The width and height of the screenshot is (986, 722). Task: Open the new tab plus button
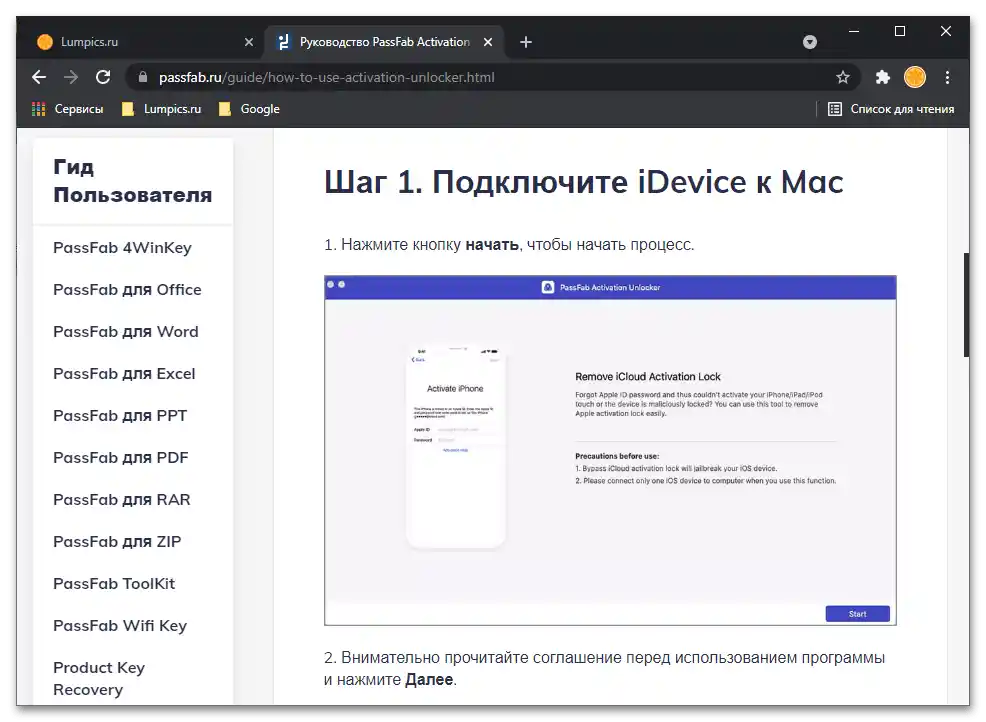[x=526, y=42]
